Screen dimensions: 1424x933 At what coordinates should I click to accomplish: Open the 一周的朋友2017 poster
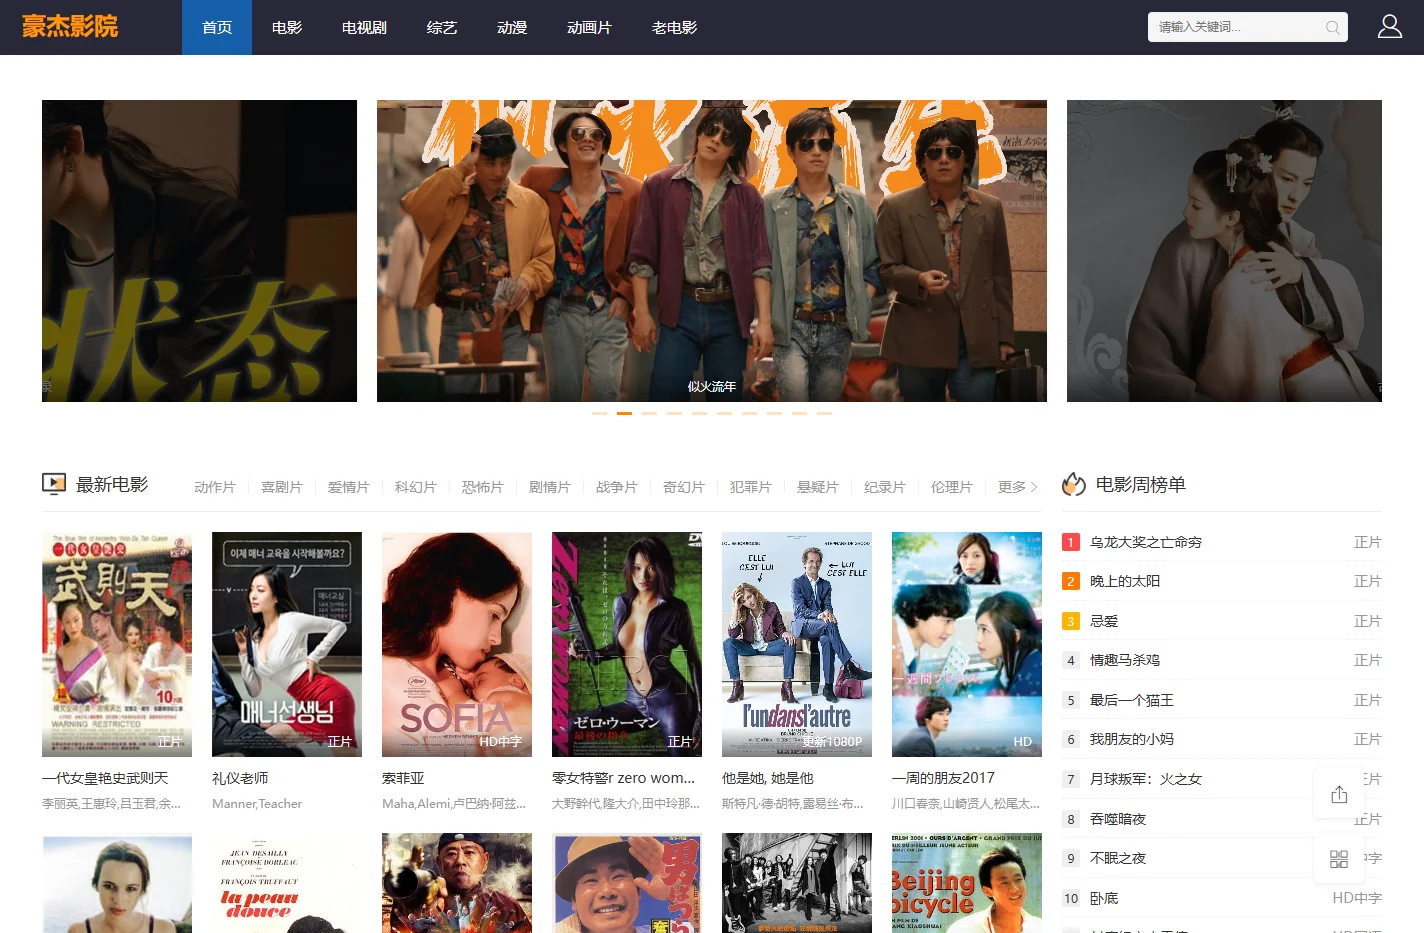(967, 644)
